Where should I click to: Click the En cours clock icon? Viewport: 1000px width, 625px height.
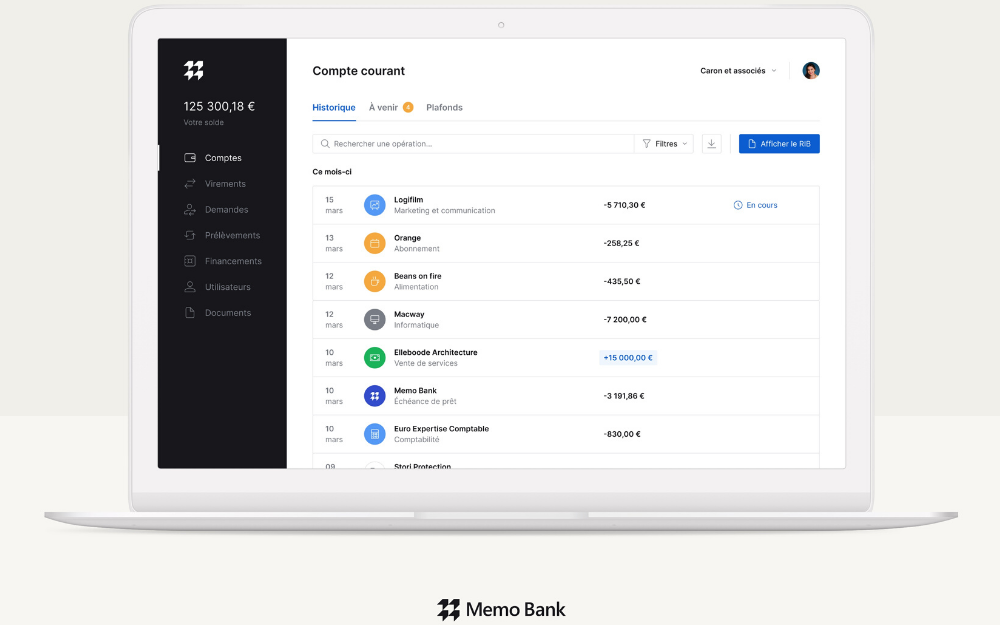coord(738,205)
